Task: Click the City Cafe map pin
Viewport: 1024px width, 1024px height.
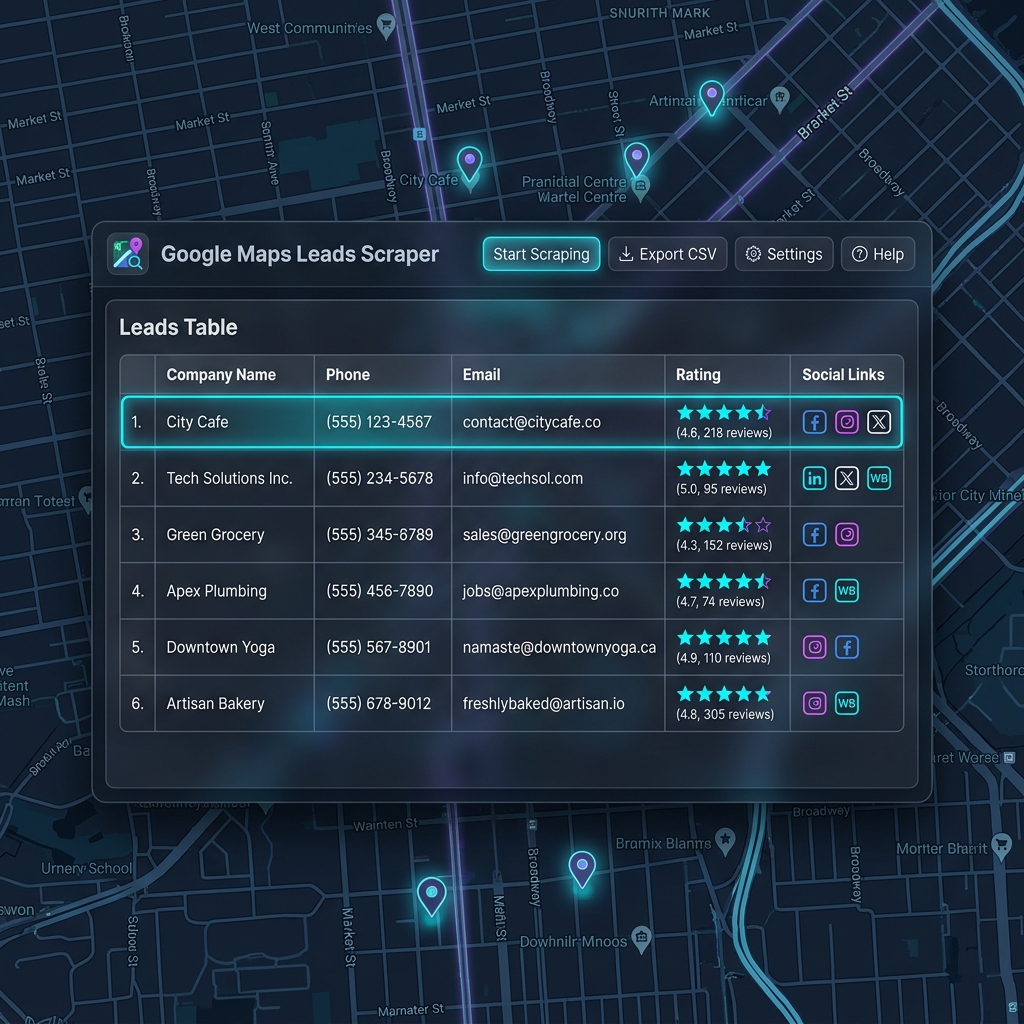Action: point(470,163)
